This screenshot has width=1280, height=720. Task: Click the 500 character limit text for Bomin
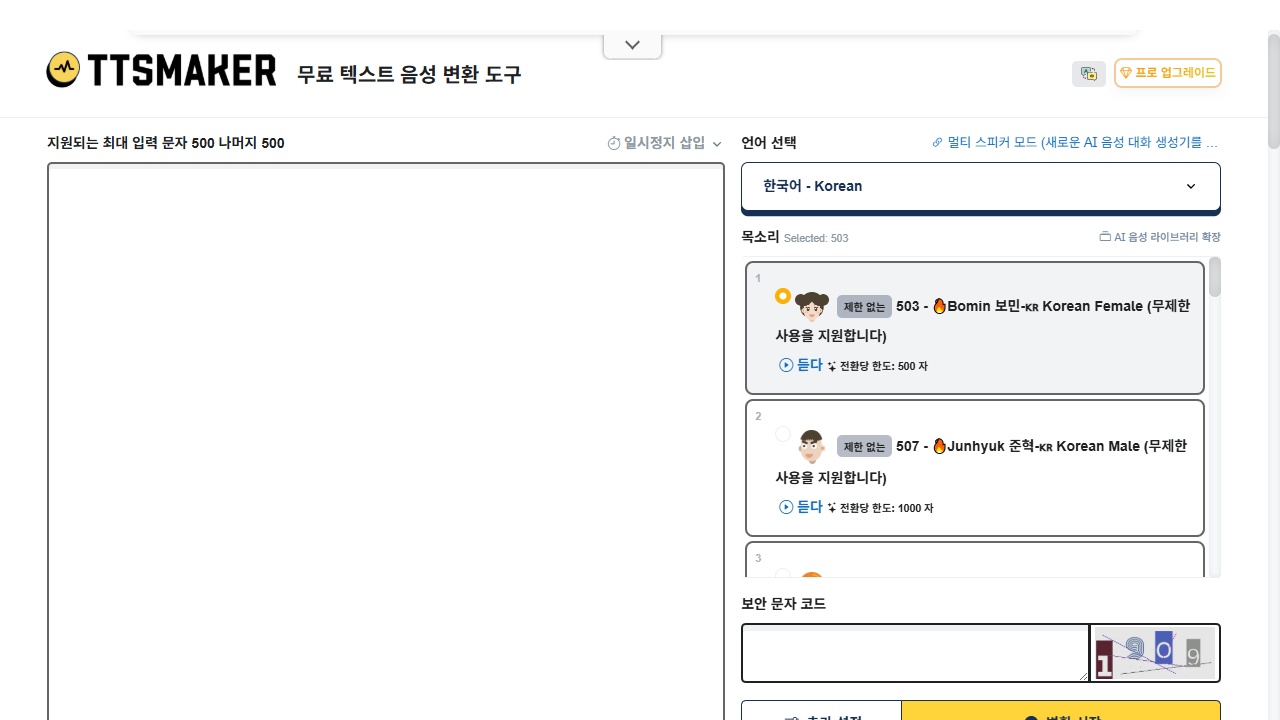884,366
